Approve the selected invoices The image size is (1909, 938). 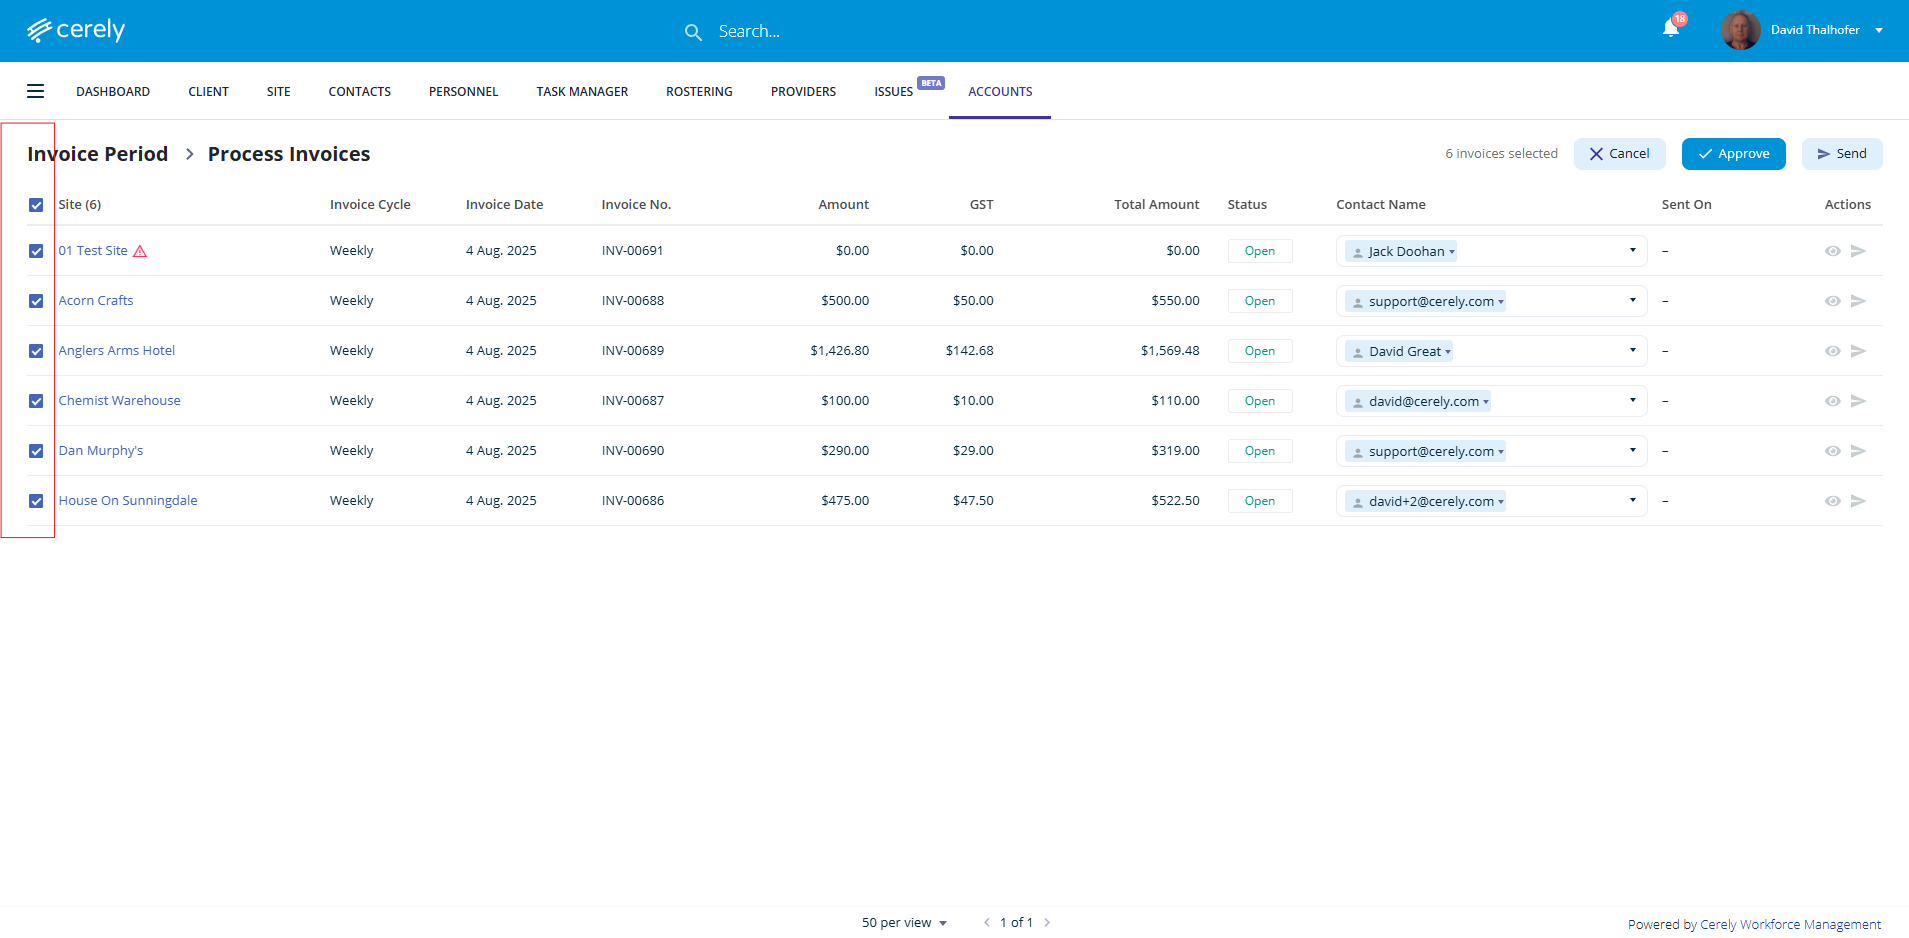pos(1733,154)
